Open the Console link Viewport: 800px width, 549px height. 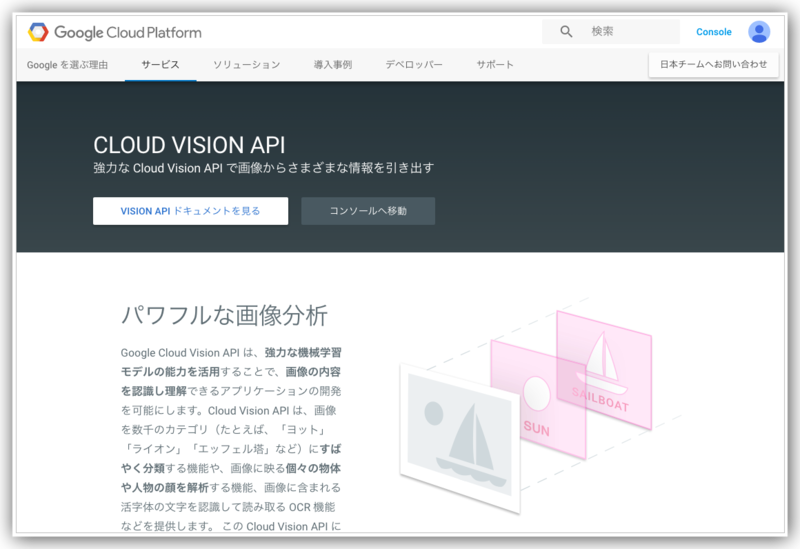pyautogui.click(x=714, y=32)
